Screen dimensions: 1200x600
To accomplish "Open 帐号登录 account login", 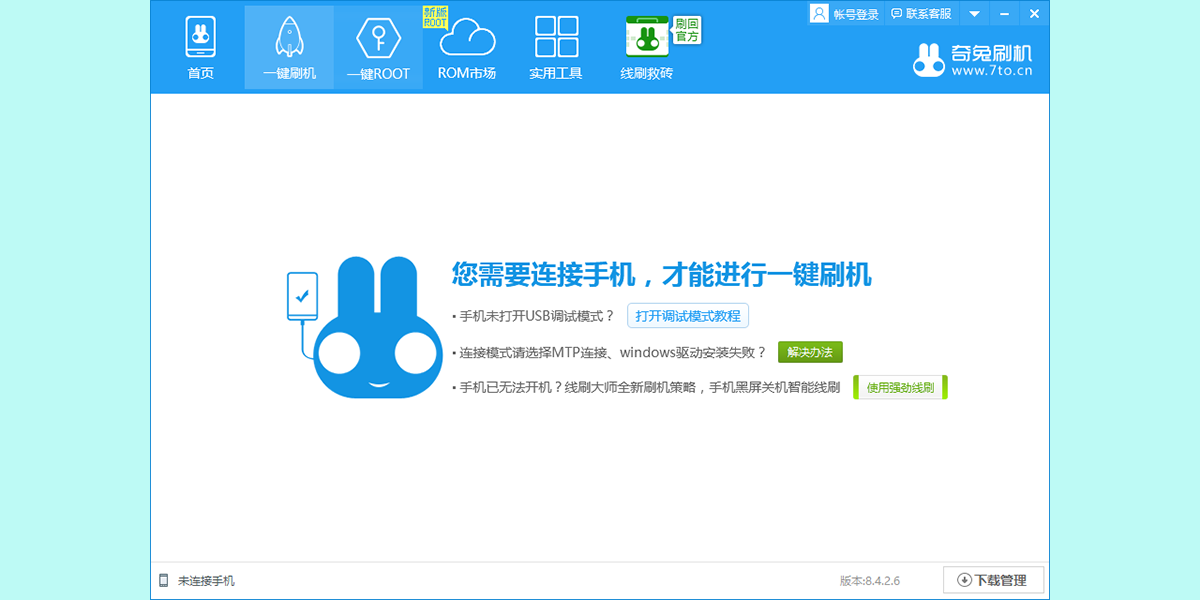I will [x=846, y=14].
